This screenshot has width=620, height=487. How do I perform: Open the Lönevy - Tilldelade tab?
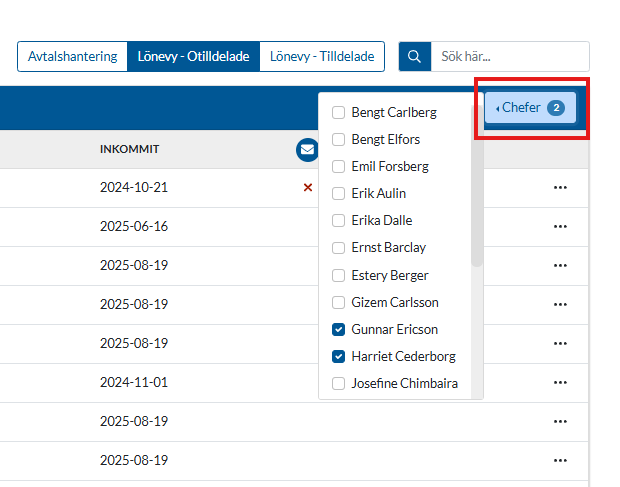[x=321, y=57]
